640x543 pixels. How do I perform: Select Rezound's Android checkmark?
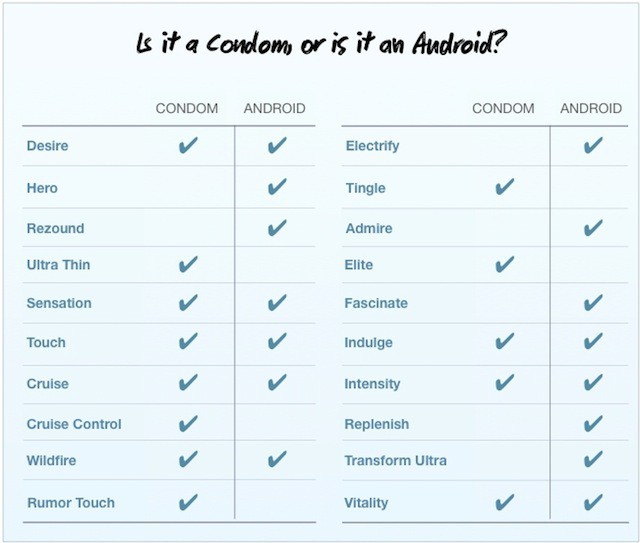277,228
